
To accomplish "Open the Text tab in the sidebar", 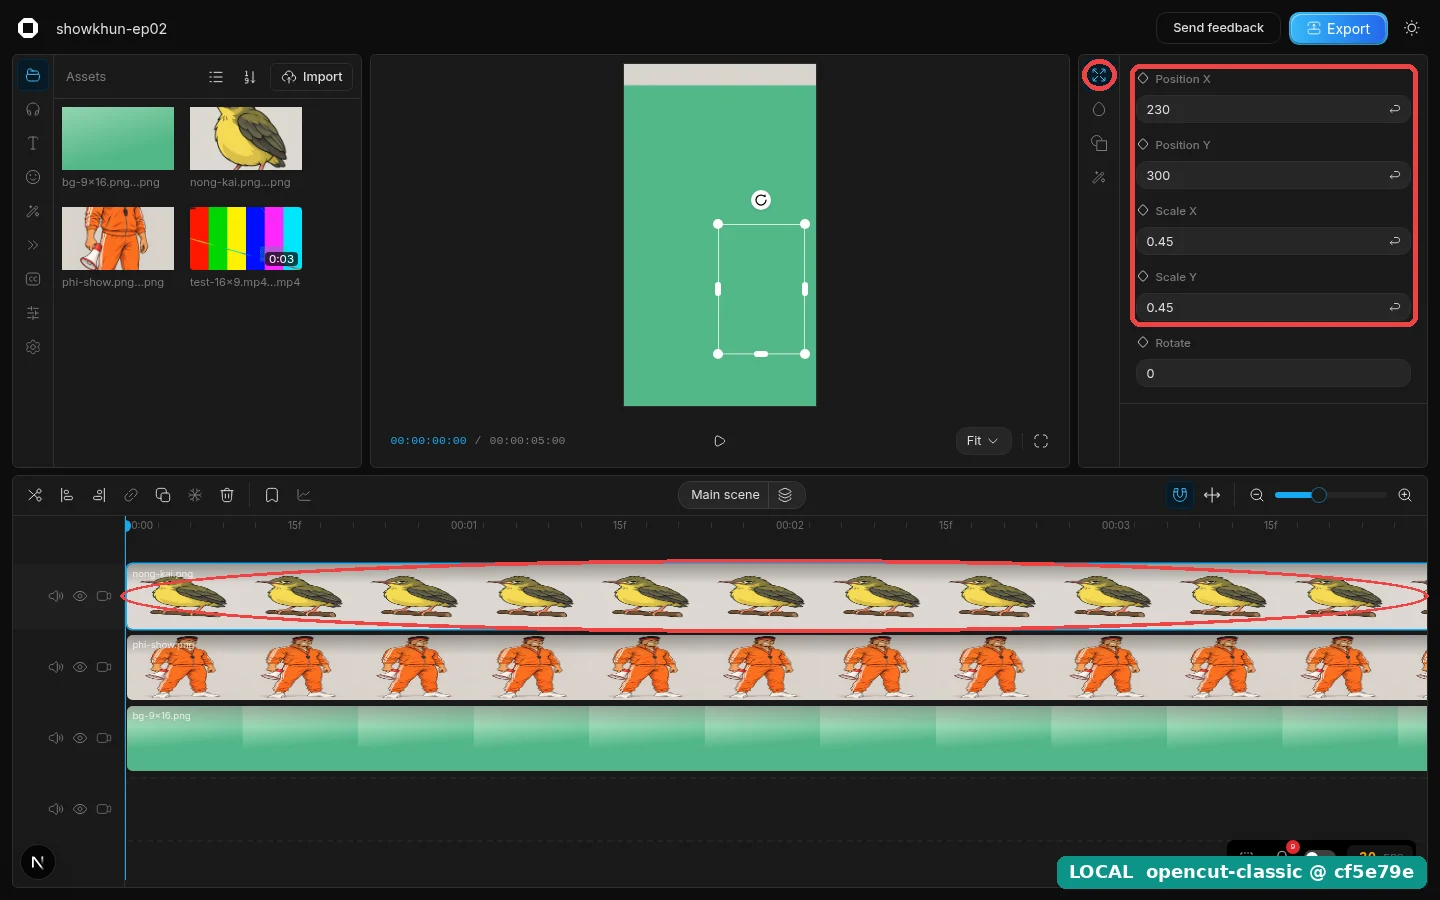I will pyautogui.click(x=33, y=144).
